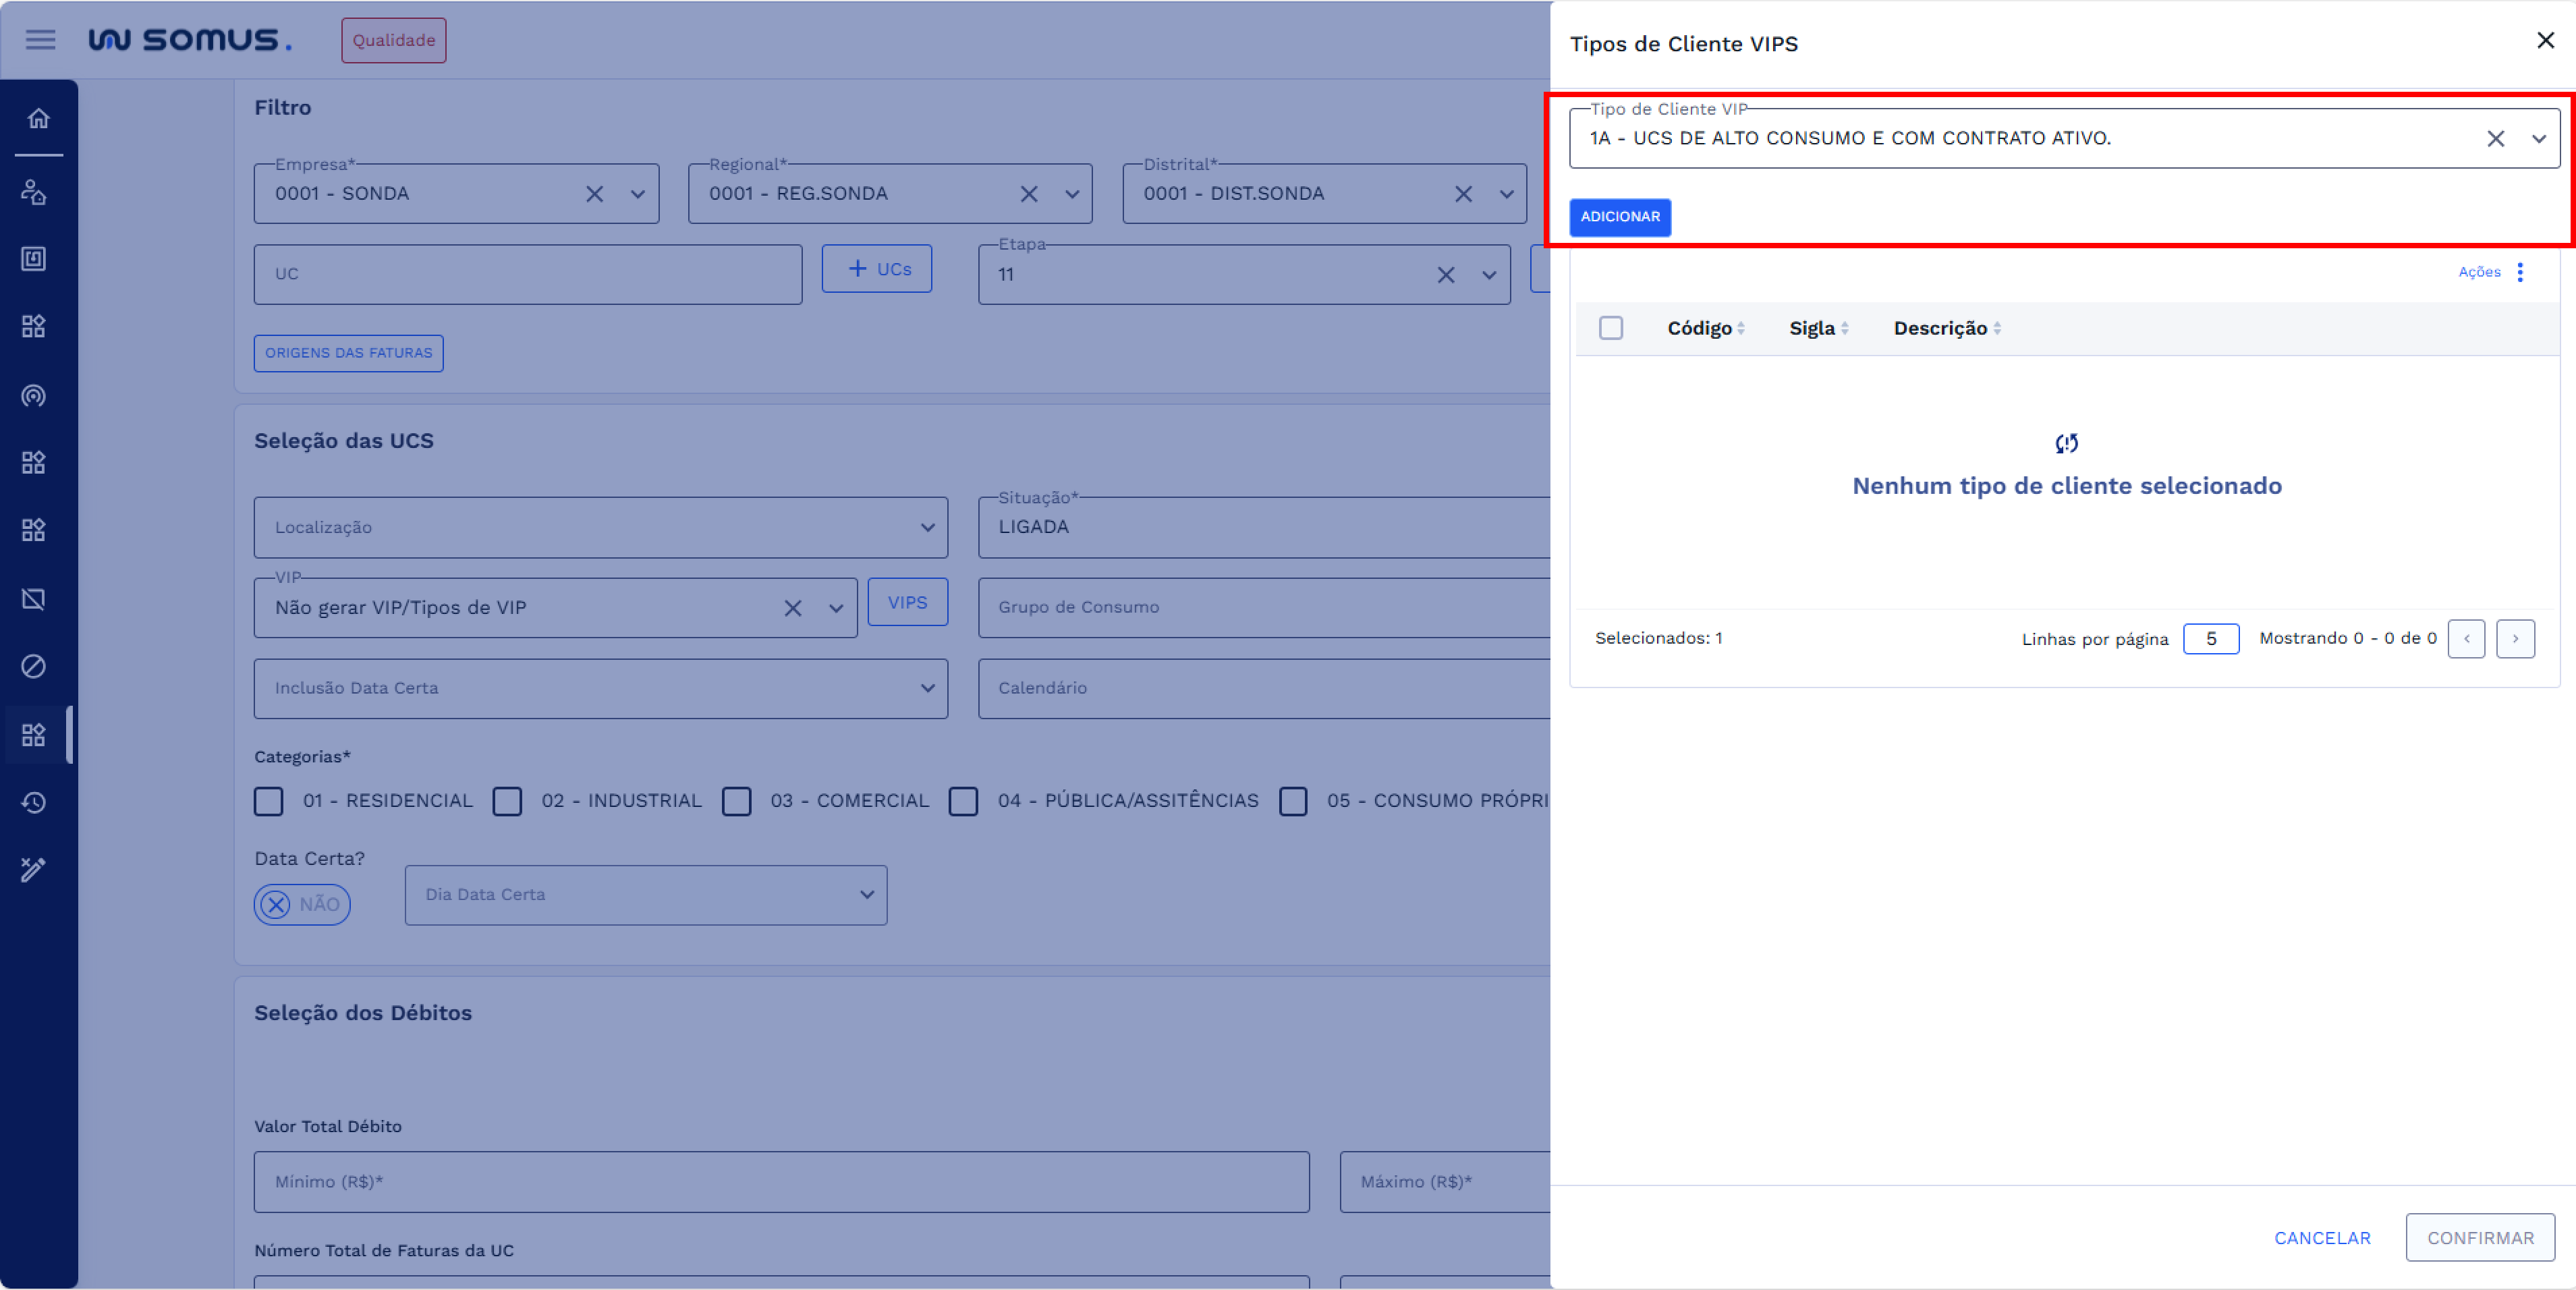Check the select-all checkbox in table header

coord(1610,328)
